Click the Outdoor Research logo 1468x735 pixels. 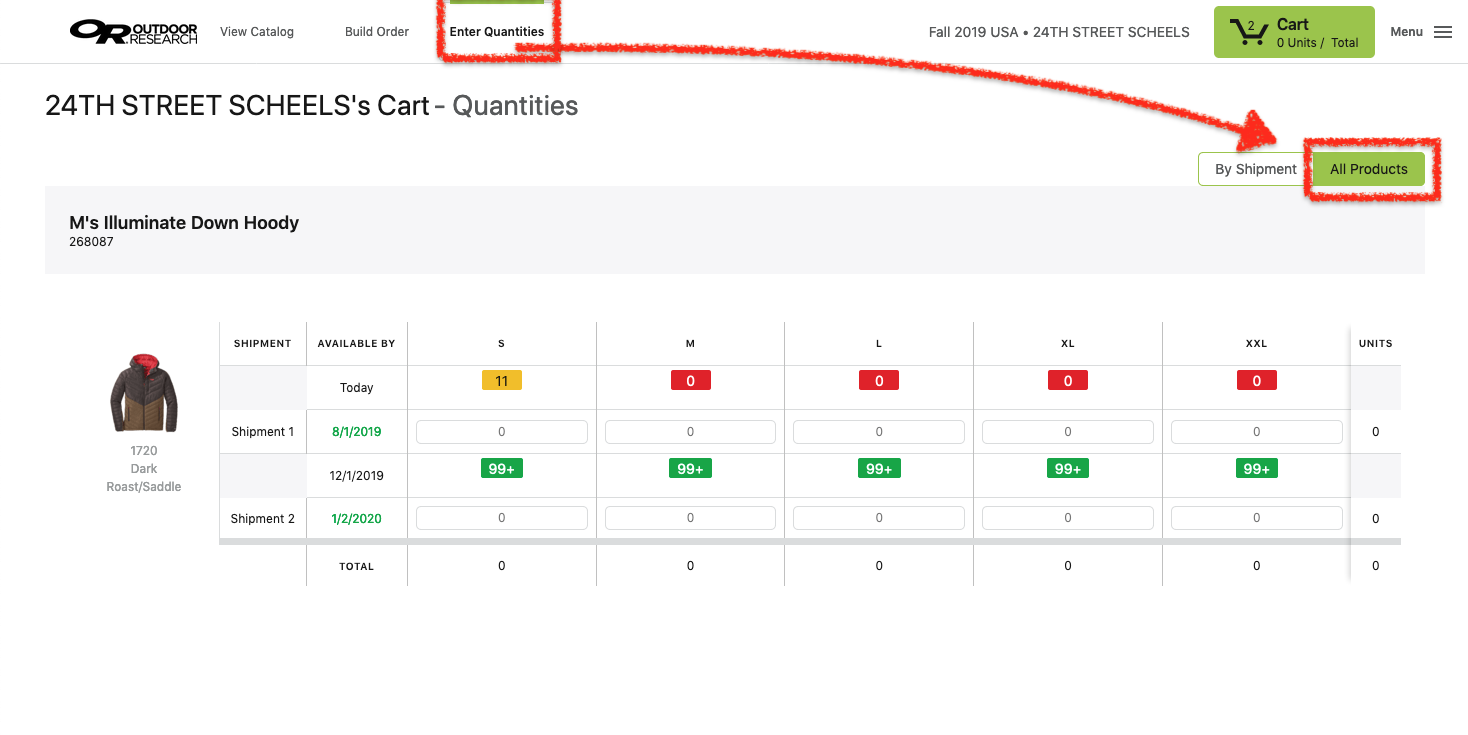pyautogui.click(x=133, y=32)
